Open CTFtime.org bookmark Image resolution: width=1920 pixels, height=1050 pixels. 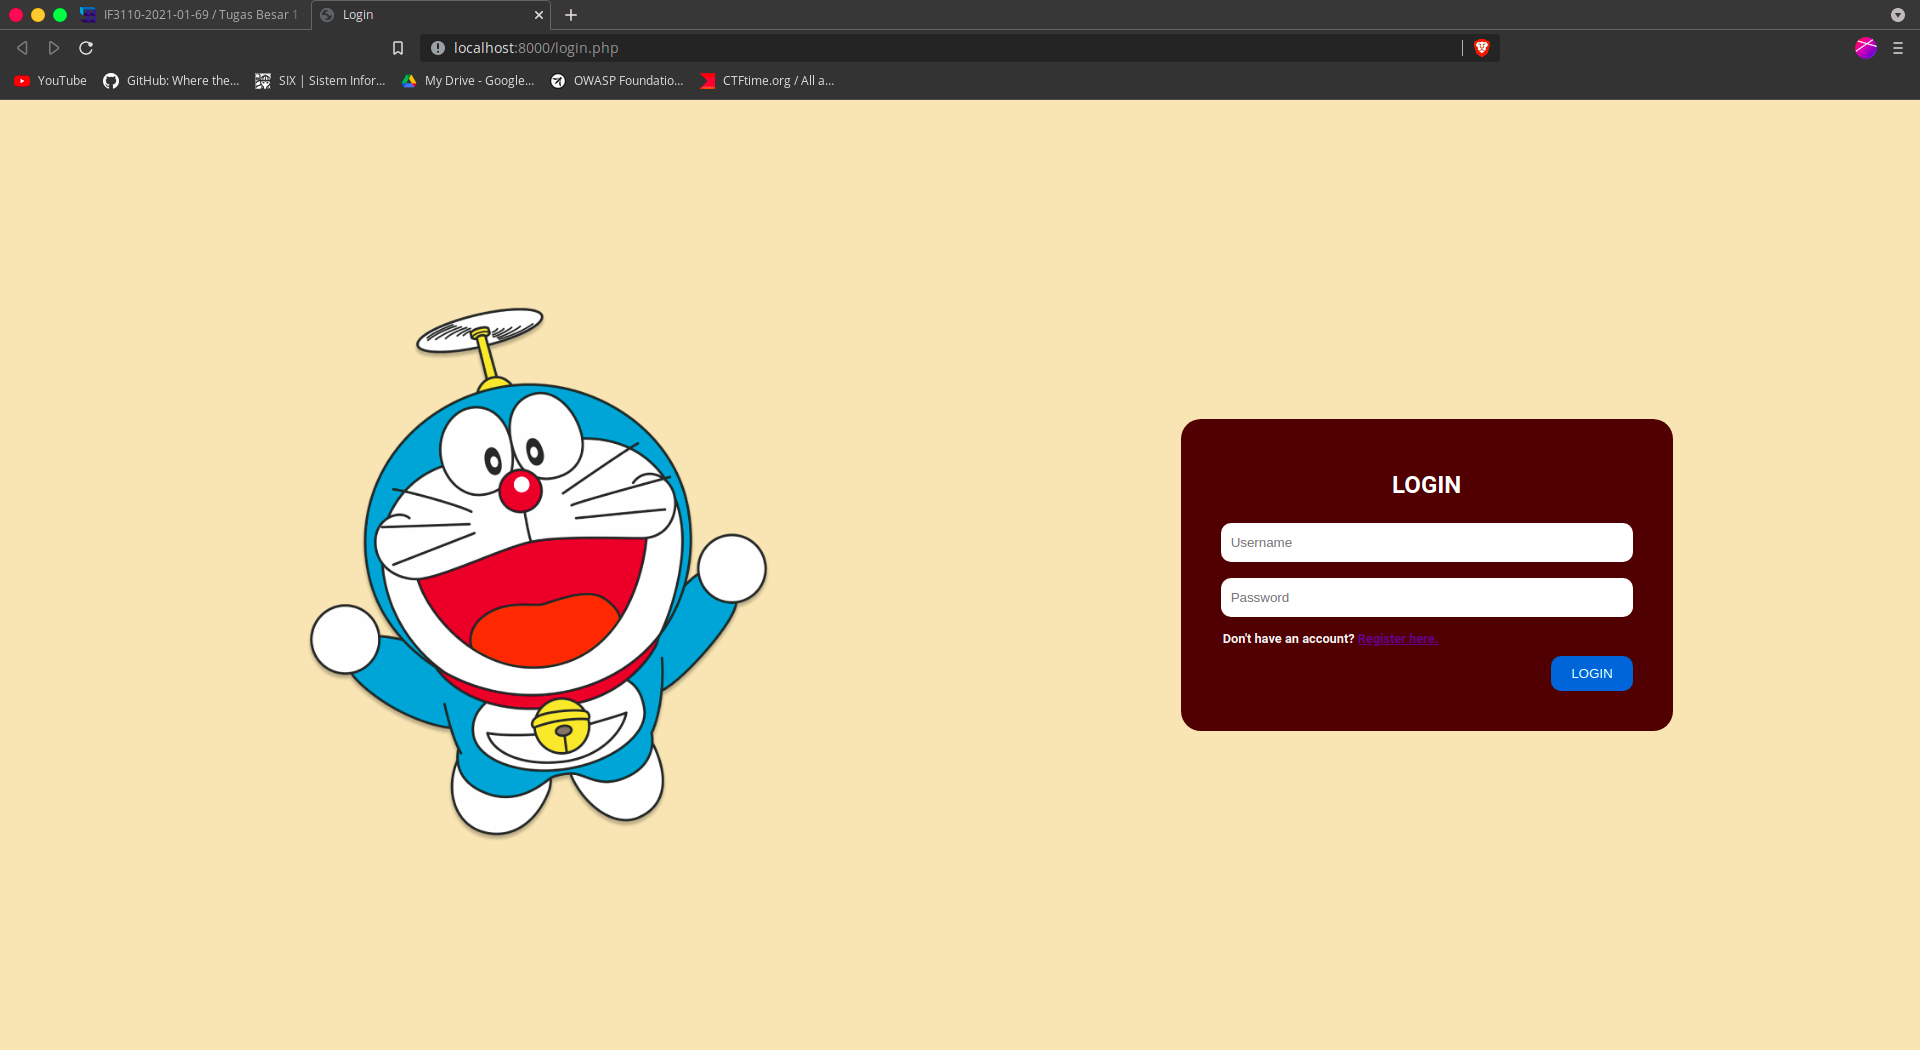point(767,81)
